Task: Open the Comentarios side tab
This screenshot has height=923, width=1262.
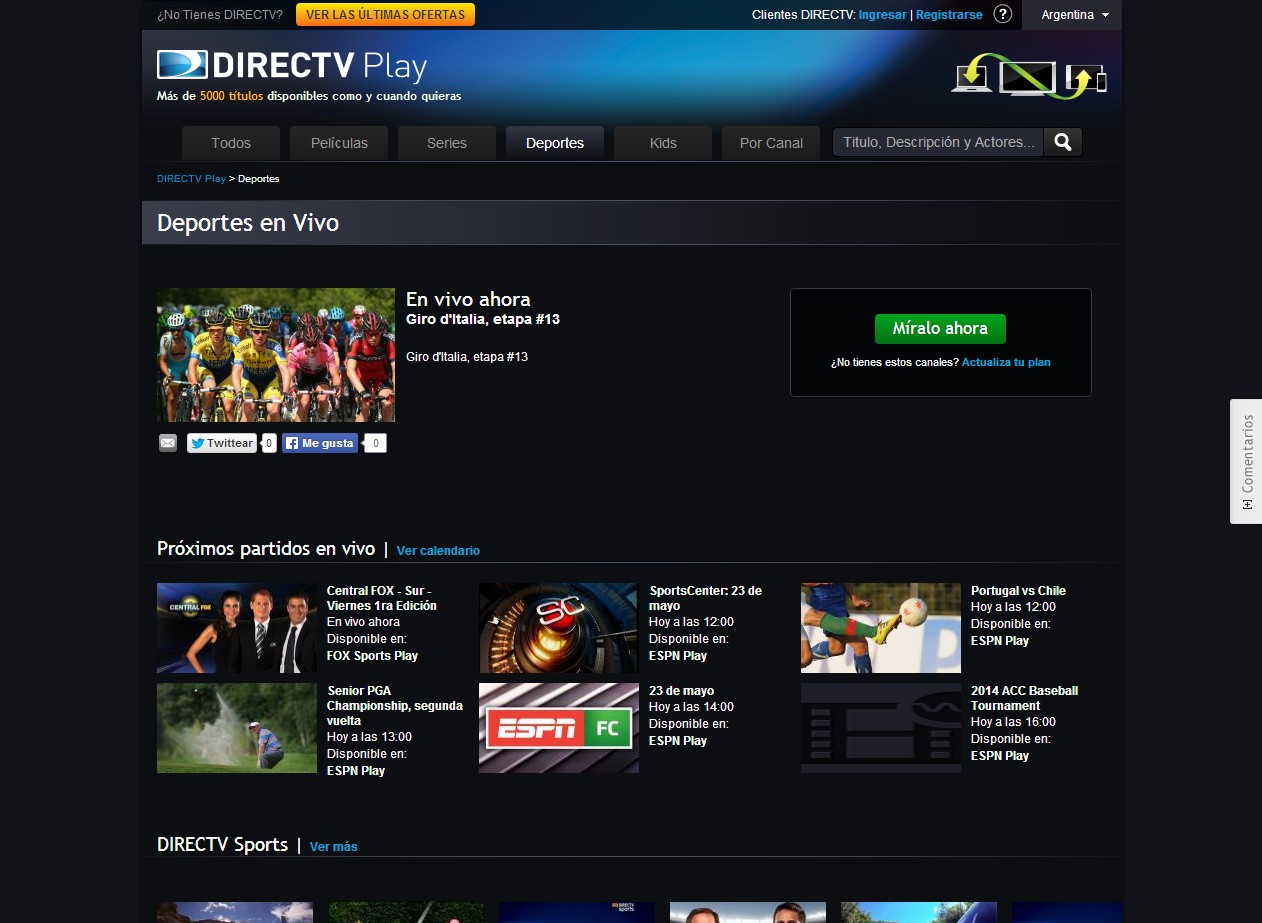Action: (1246, 461)
